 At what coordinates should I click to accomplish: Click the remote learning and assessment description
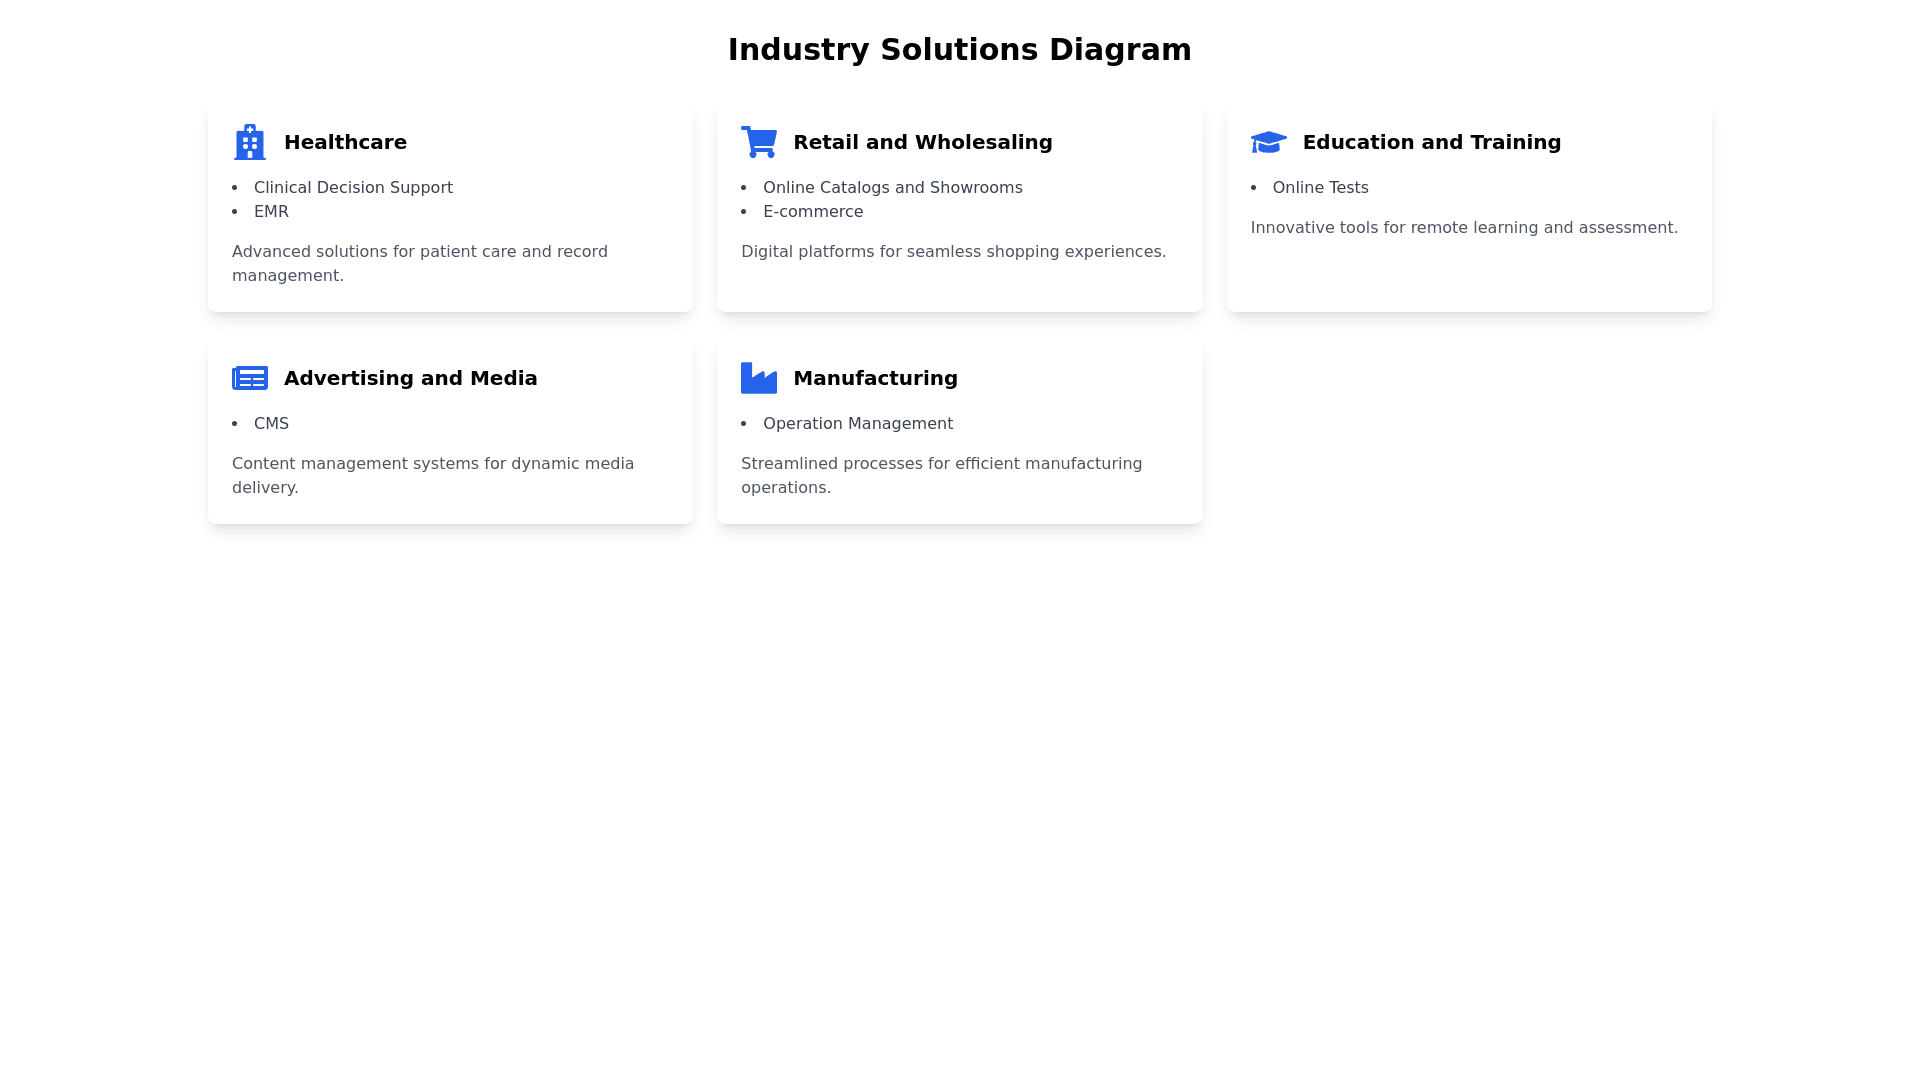click(1464, 228)
